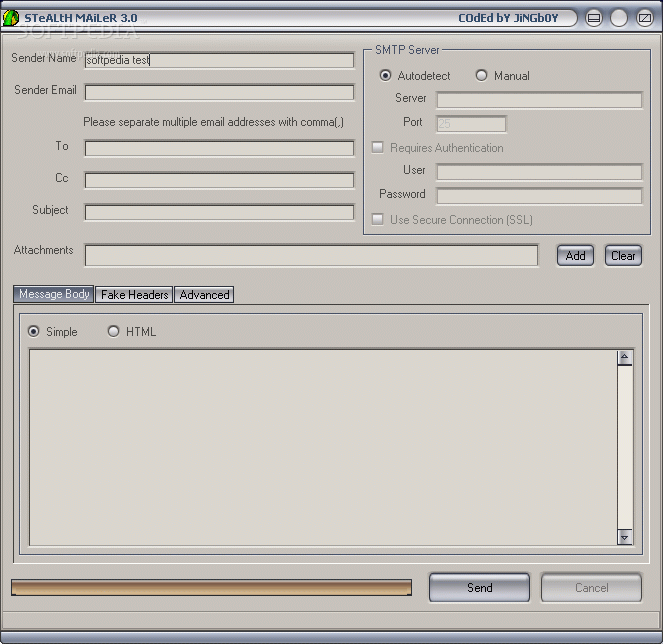Click the Attachments list field
663x644 pixels.
coord(312,256)
